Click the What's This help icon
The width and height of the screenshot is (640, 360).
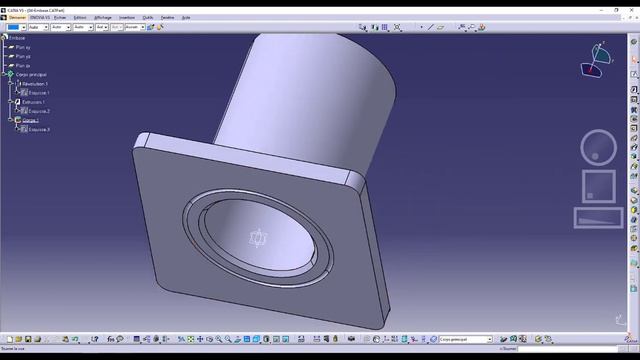(95, 339)
